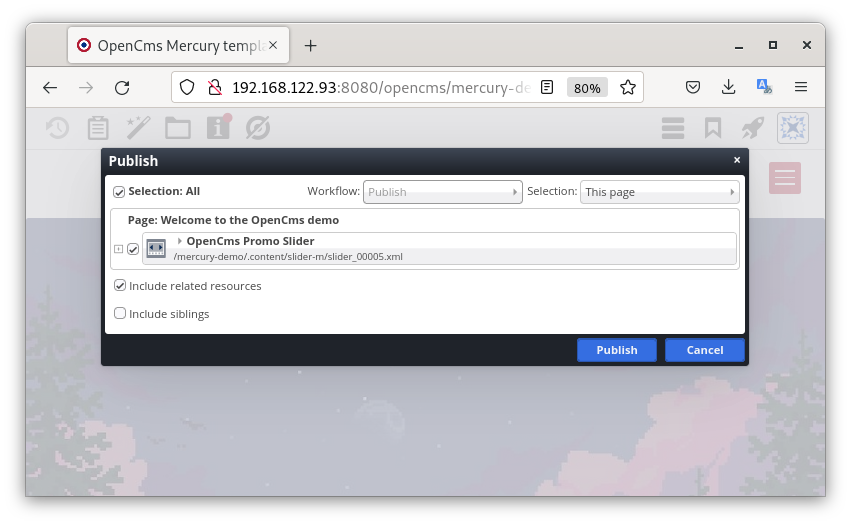Open the Firefox application menu
851x525 pixels.
click(x=801, y=88)
